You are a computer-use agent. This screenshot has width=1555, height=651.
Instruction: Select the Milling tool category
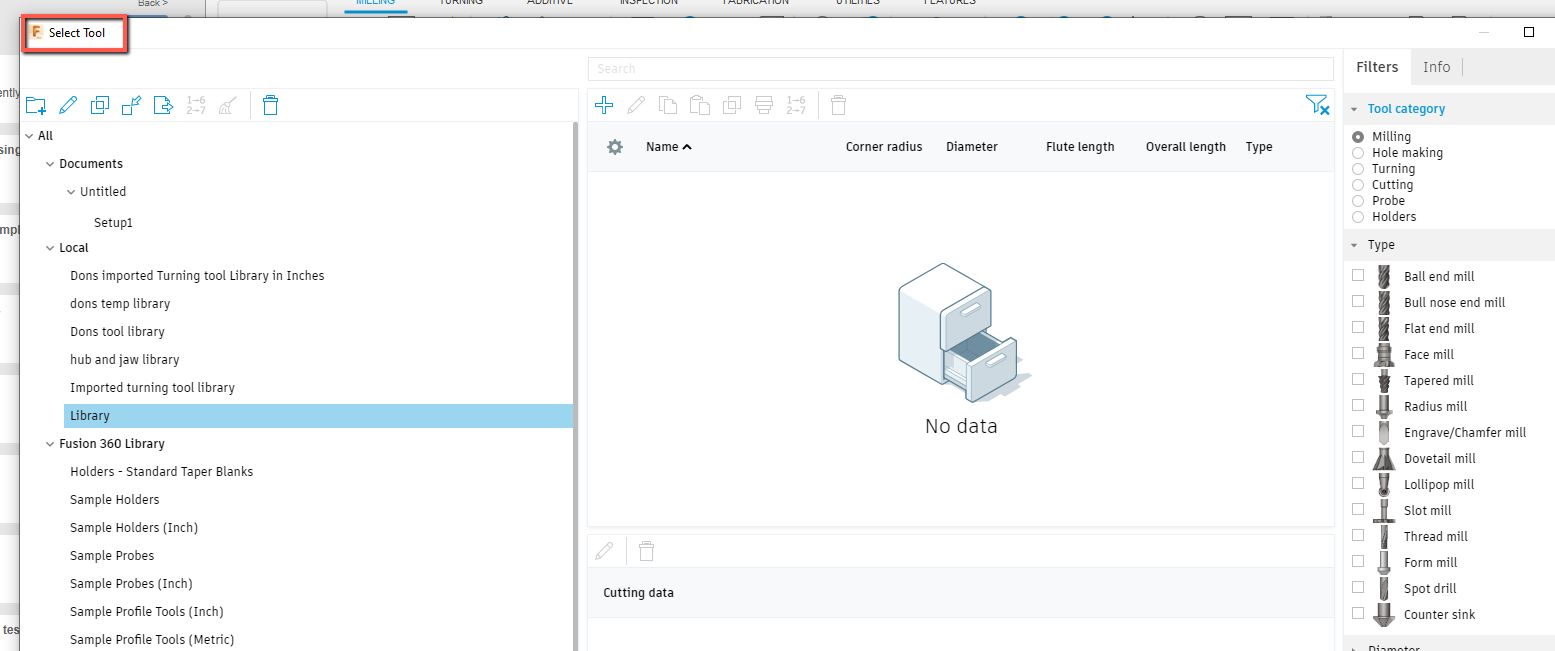coord(1357,137)
